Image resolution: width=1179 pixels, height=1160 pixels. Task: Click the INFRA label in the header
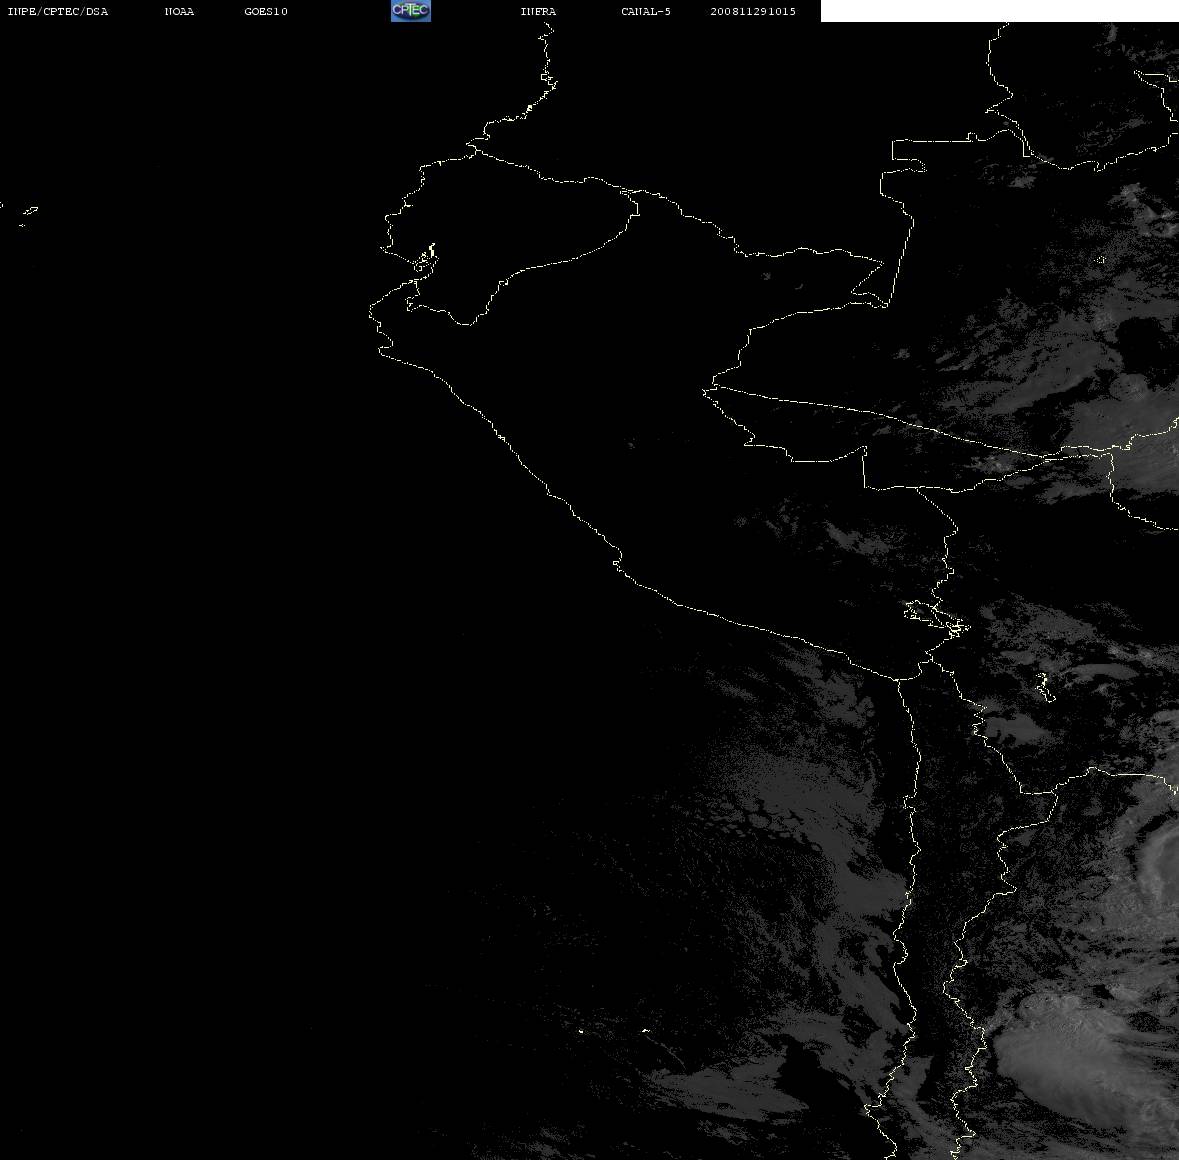tap(538, 11)
